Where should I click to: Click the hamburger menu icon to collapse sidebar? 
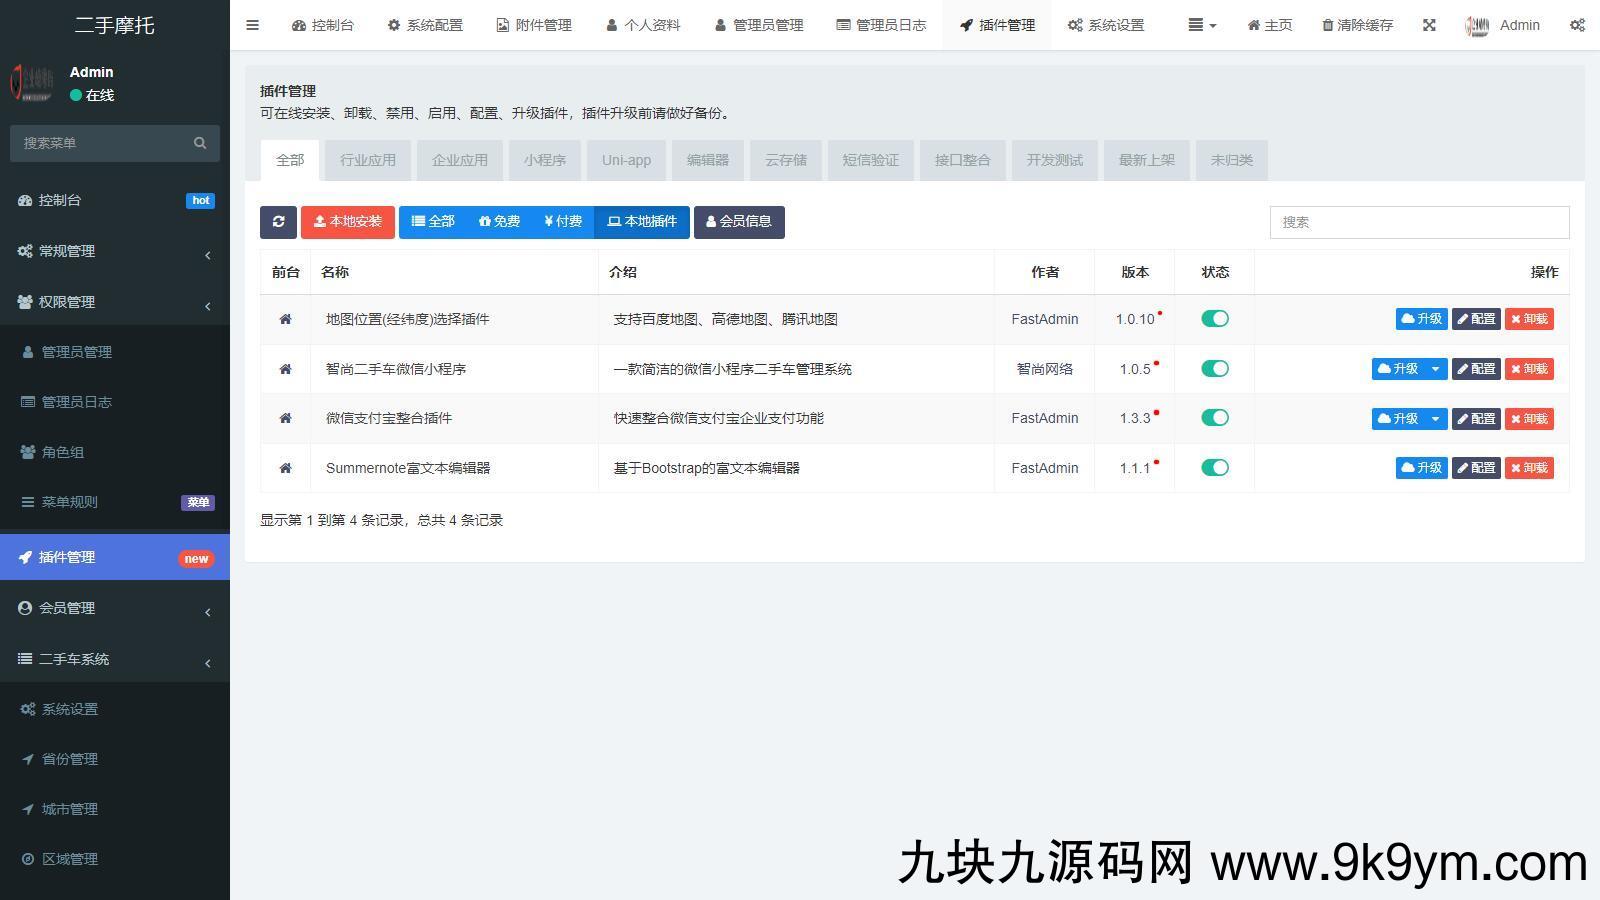(x=252, y=25)
